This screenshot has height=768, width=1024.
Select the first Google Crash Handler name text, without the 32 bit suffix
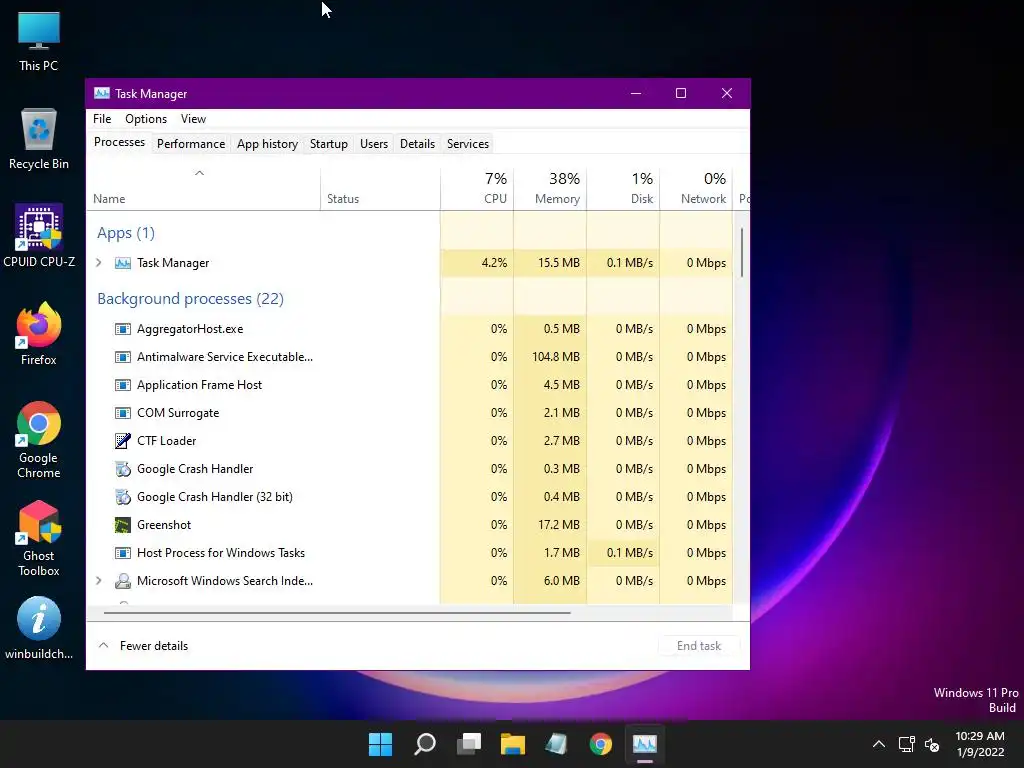point(195,469)
